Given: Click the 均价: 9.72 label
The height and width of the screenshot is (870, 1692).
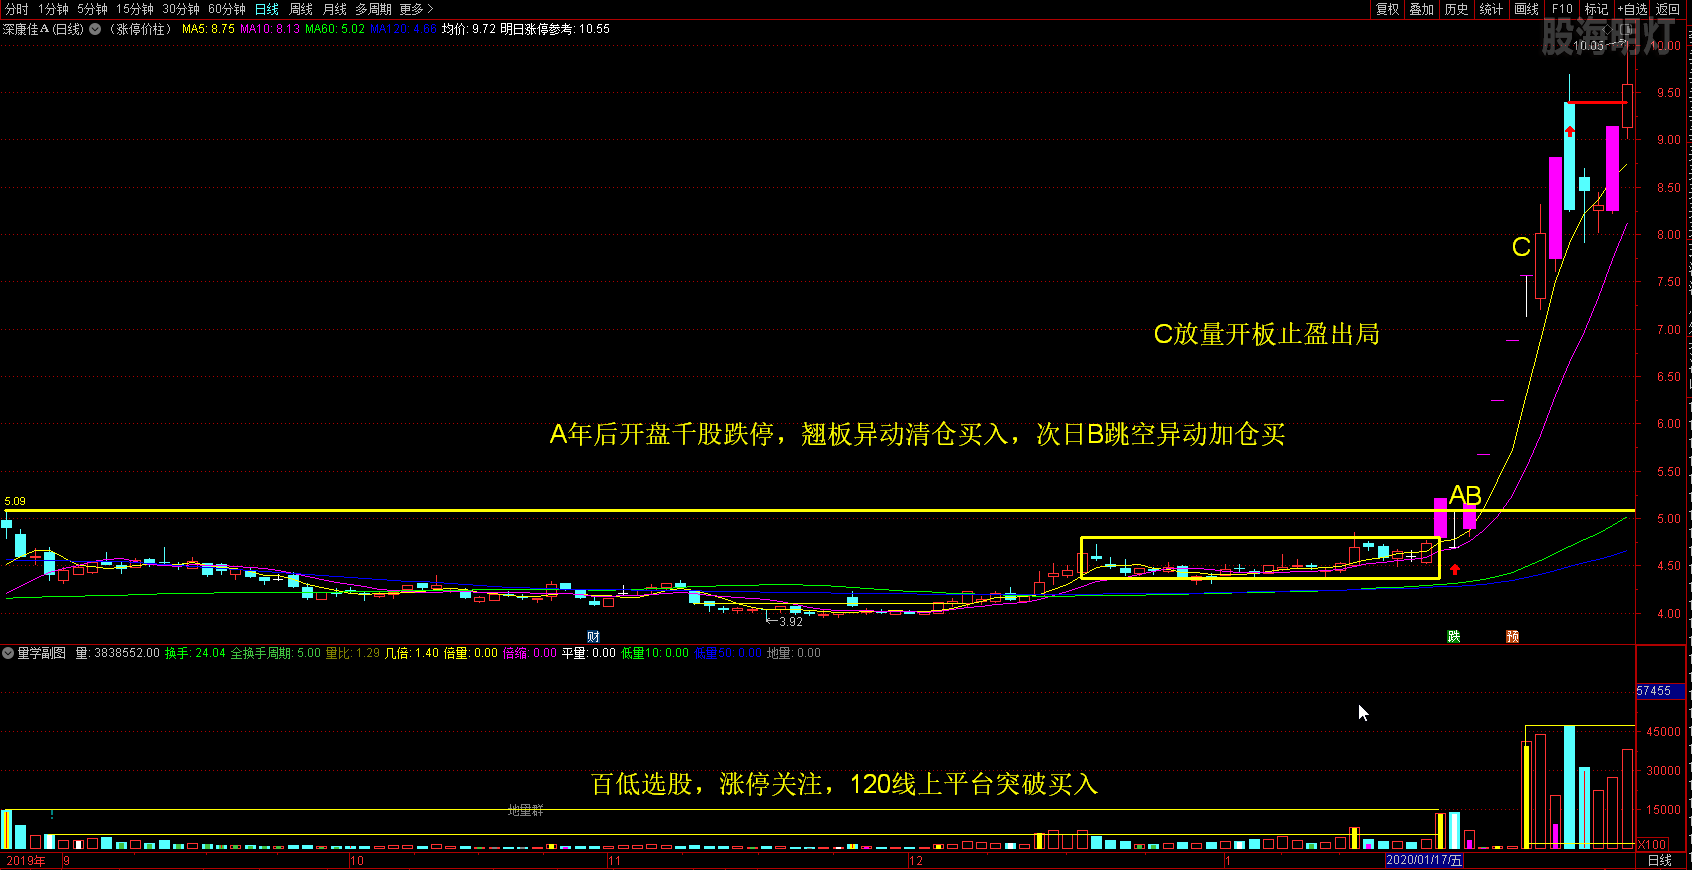Looking at the screenshot, I should click(x=469, y=29).
